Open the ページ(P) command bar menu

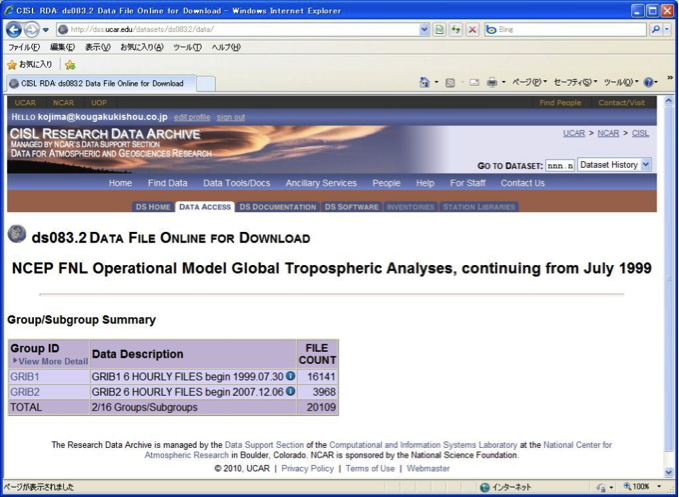[x=529, y=82]
